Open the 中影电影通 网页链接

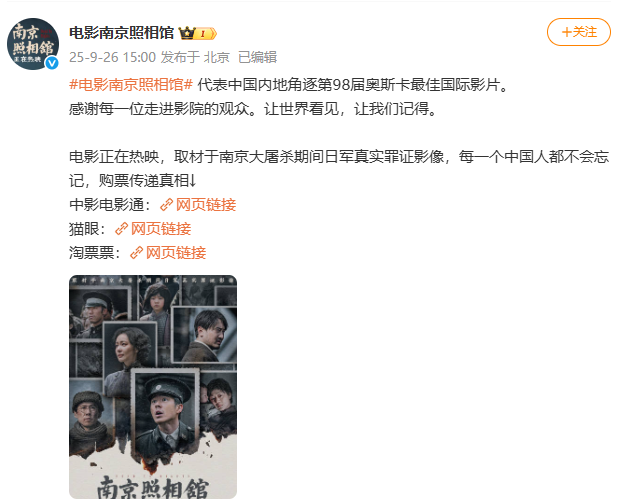[x=206, y=205]
